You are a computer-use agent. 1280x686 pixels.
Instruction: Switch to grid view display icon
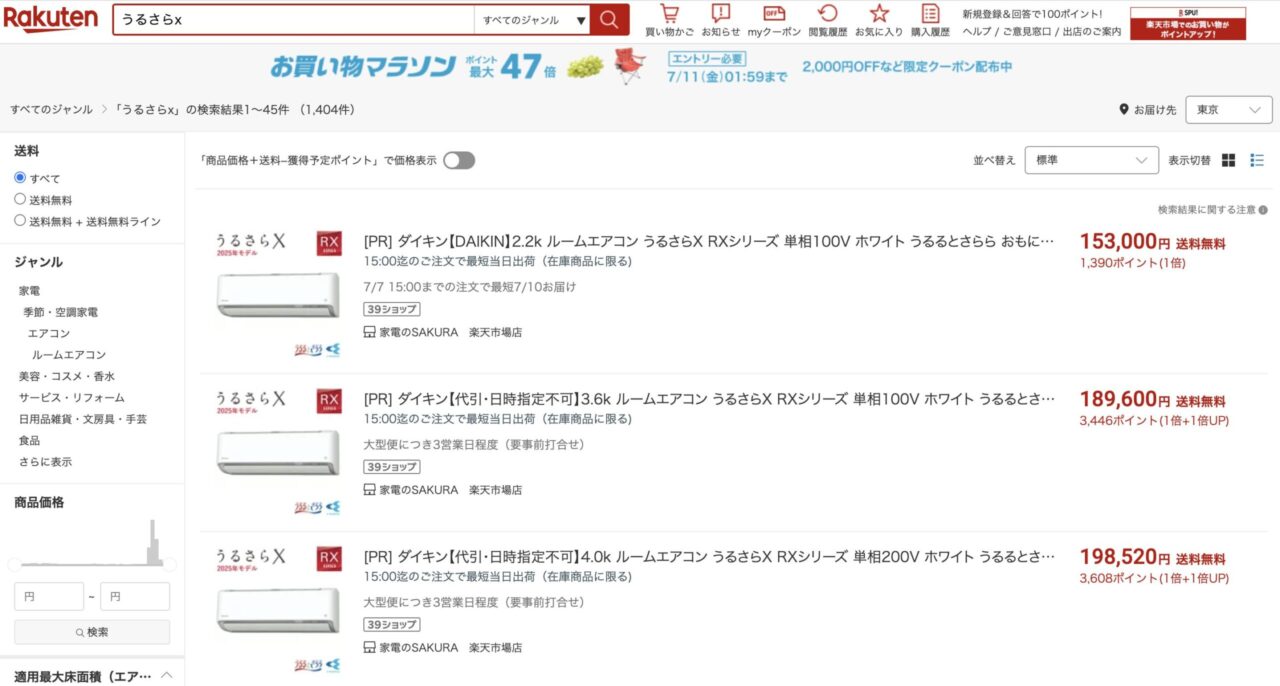[x=1229, y=160]
